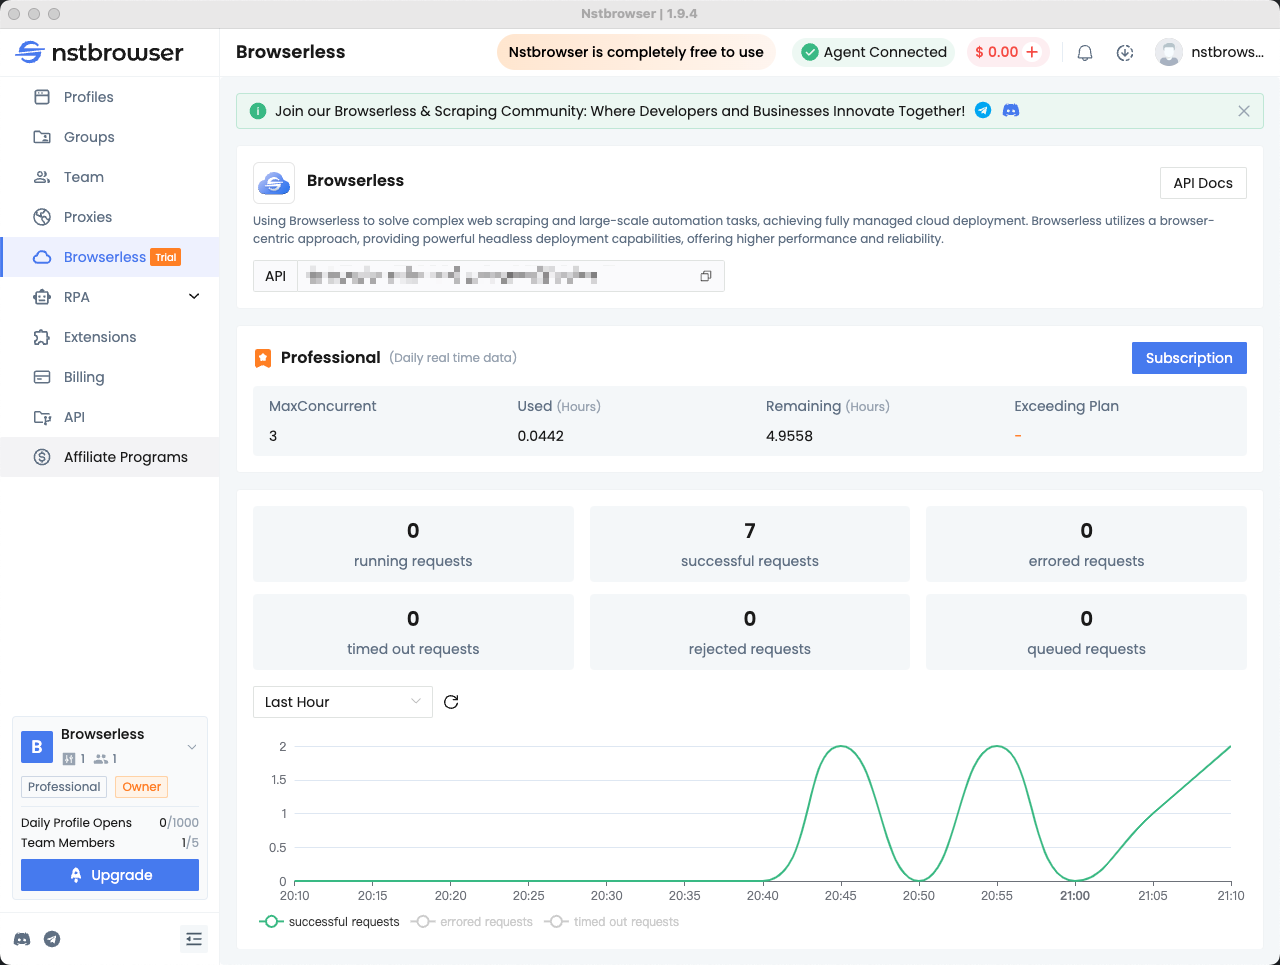
Task: Click the Owner role tag
Action: coord(141,787)
